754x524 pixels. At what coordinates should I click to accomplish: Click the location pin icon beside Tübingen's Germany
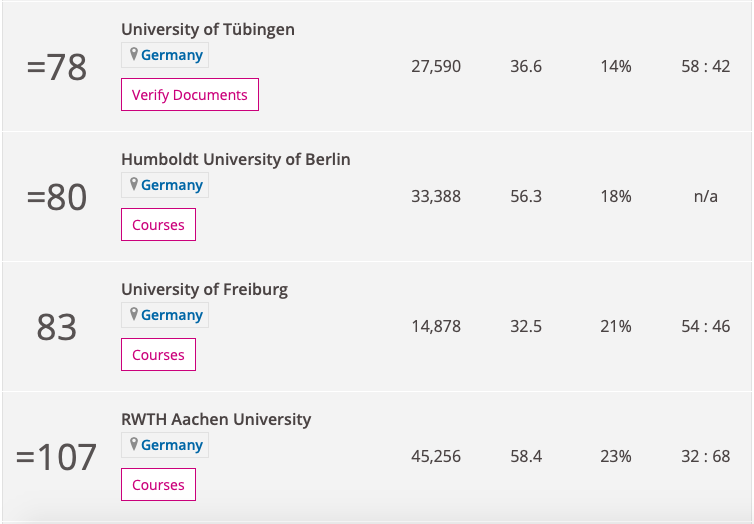(x=133, y=55)
